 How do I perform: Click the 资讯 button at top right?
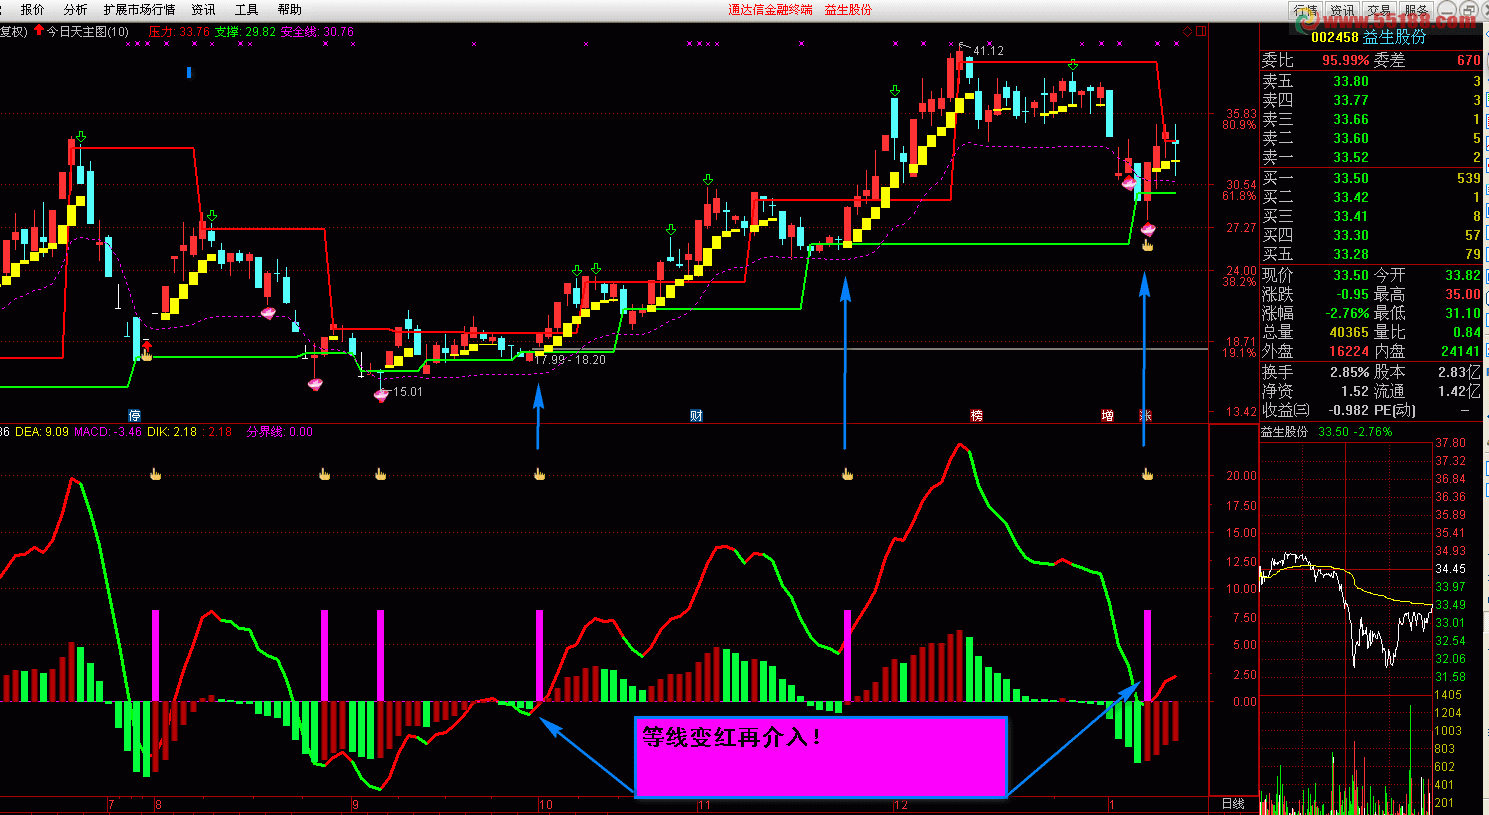coord(1342,11)
